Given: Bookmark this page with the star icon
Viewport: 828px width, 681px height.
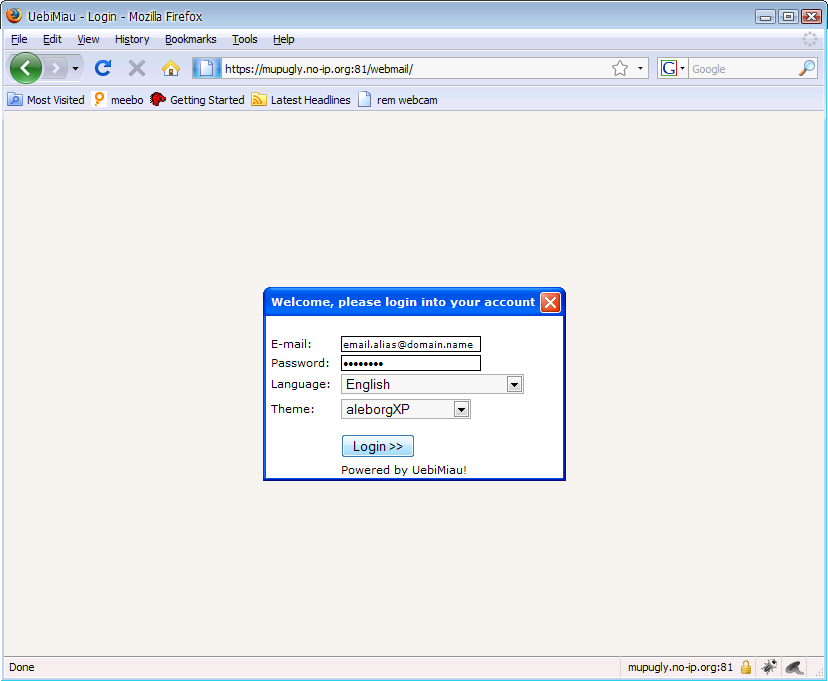Looking at the screenshot, I should 620,68.
